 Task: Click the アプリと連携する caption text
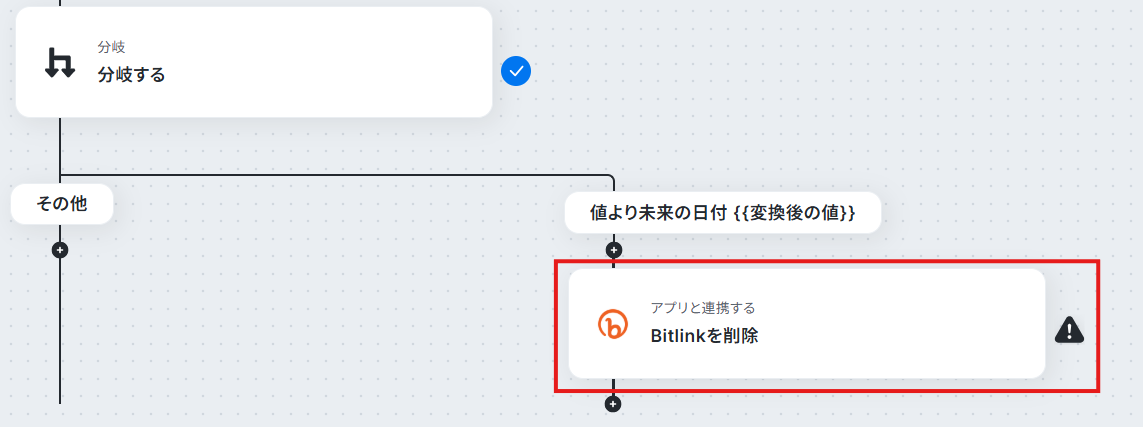coord(703,307)
